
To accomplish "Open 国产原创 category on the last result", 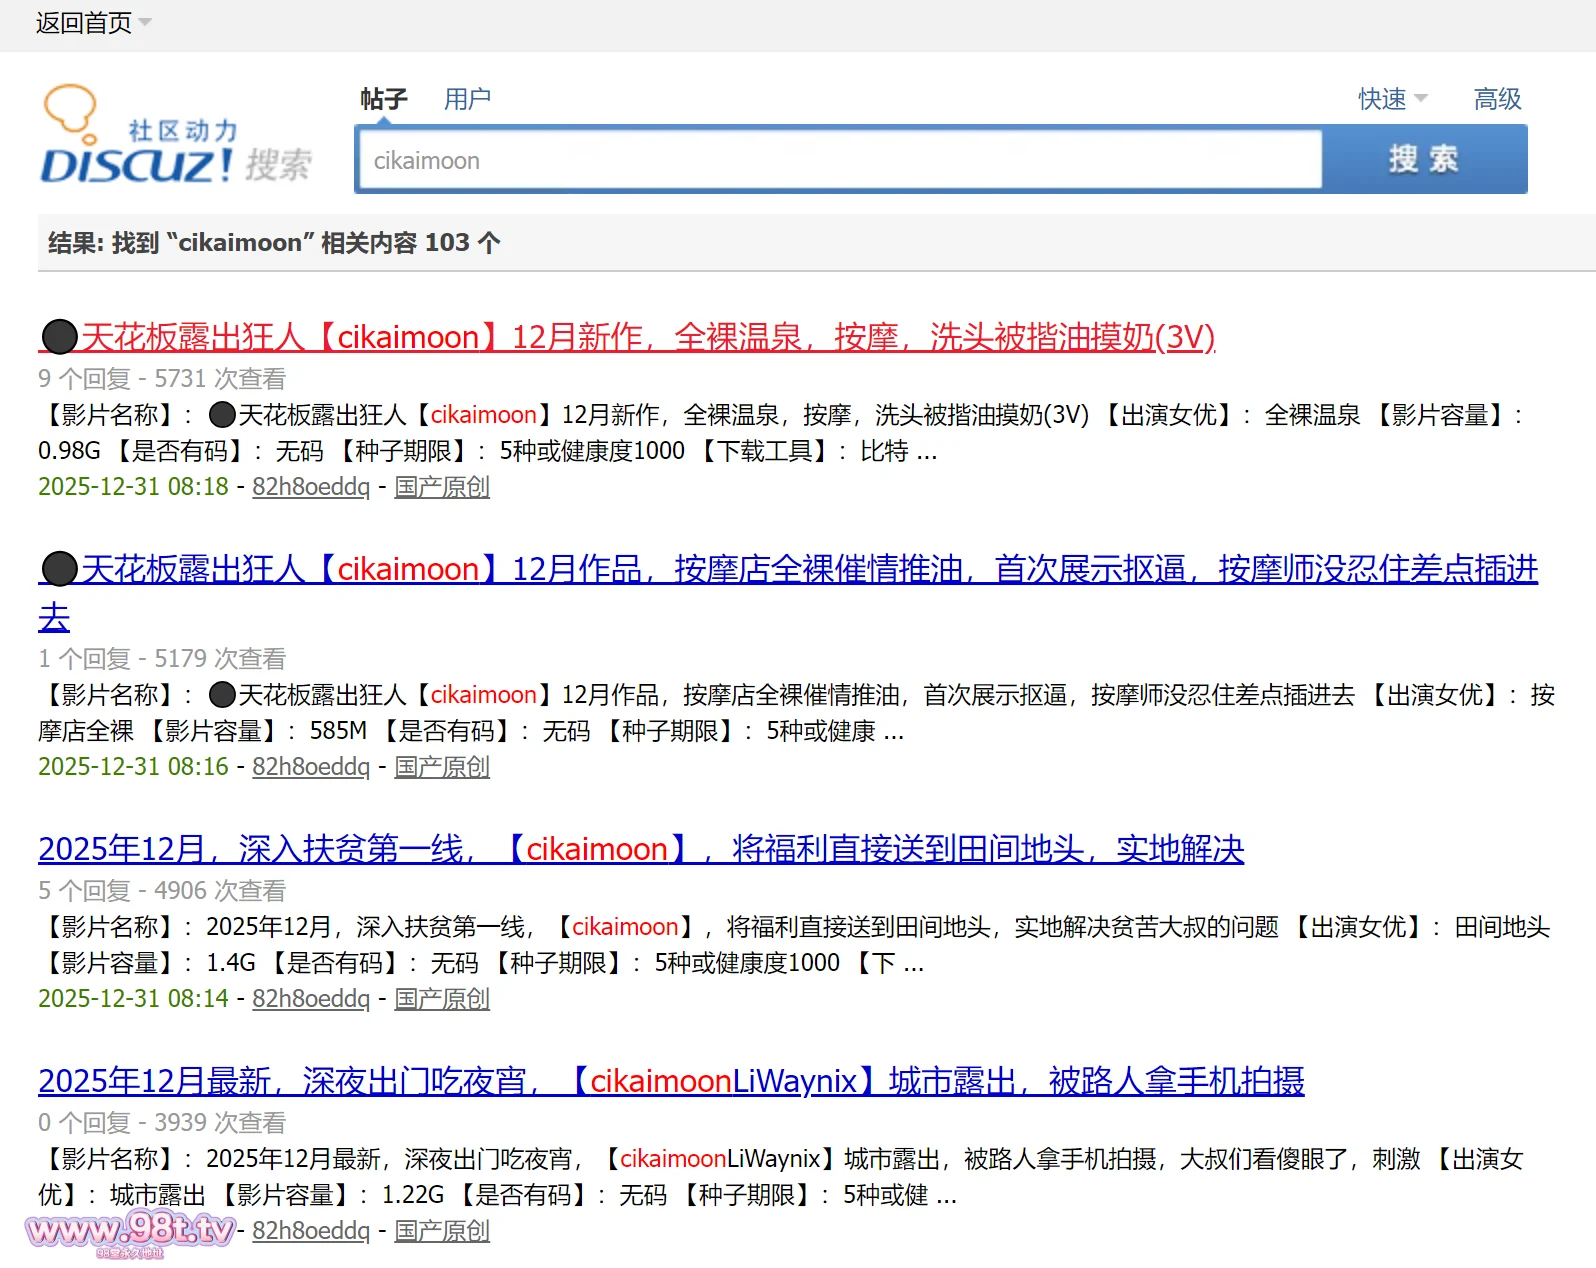I will tap(441, 1231).
